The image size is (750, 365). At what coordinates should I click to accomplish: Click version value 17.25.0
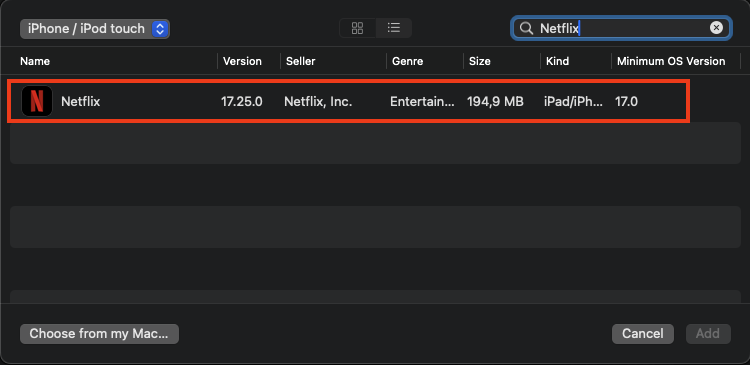pyautogui.click(x=242, y=101)
